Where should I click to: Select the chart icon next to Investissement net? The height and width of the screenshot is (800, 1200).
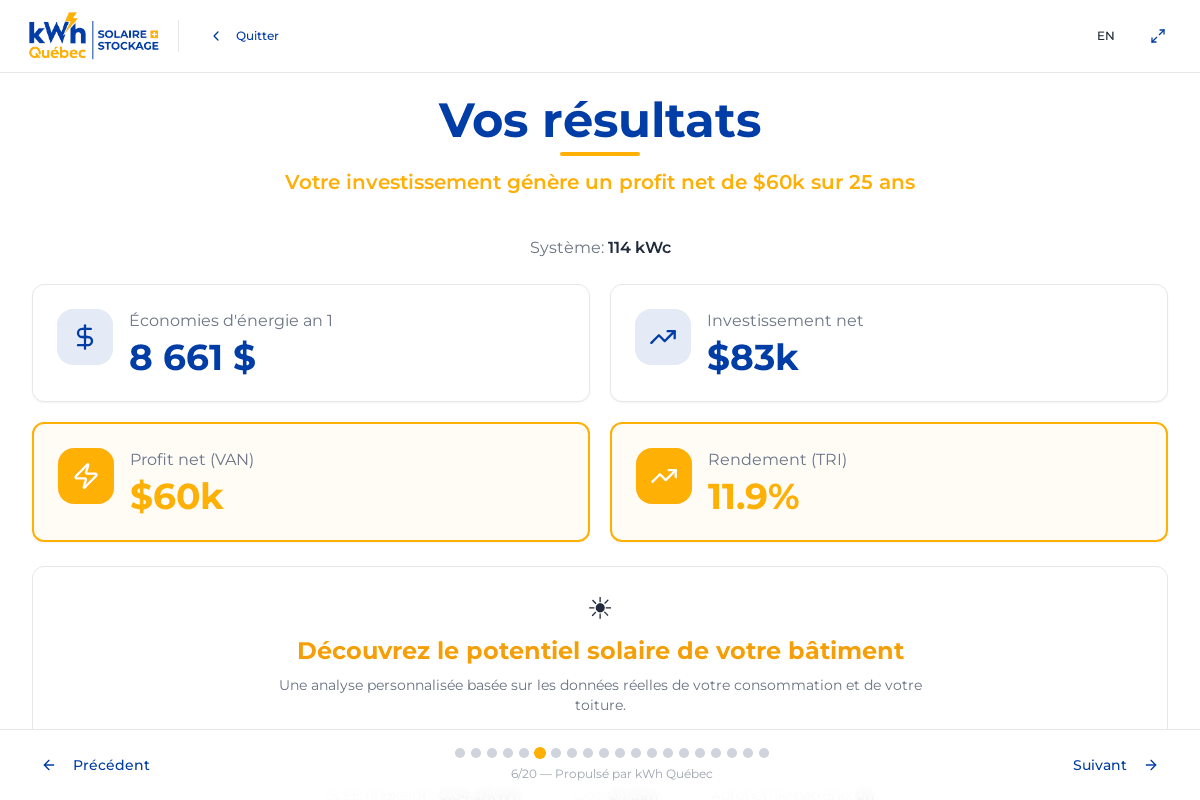663,337
